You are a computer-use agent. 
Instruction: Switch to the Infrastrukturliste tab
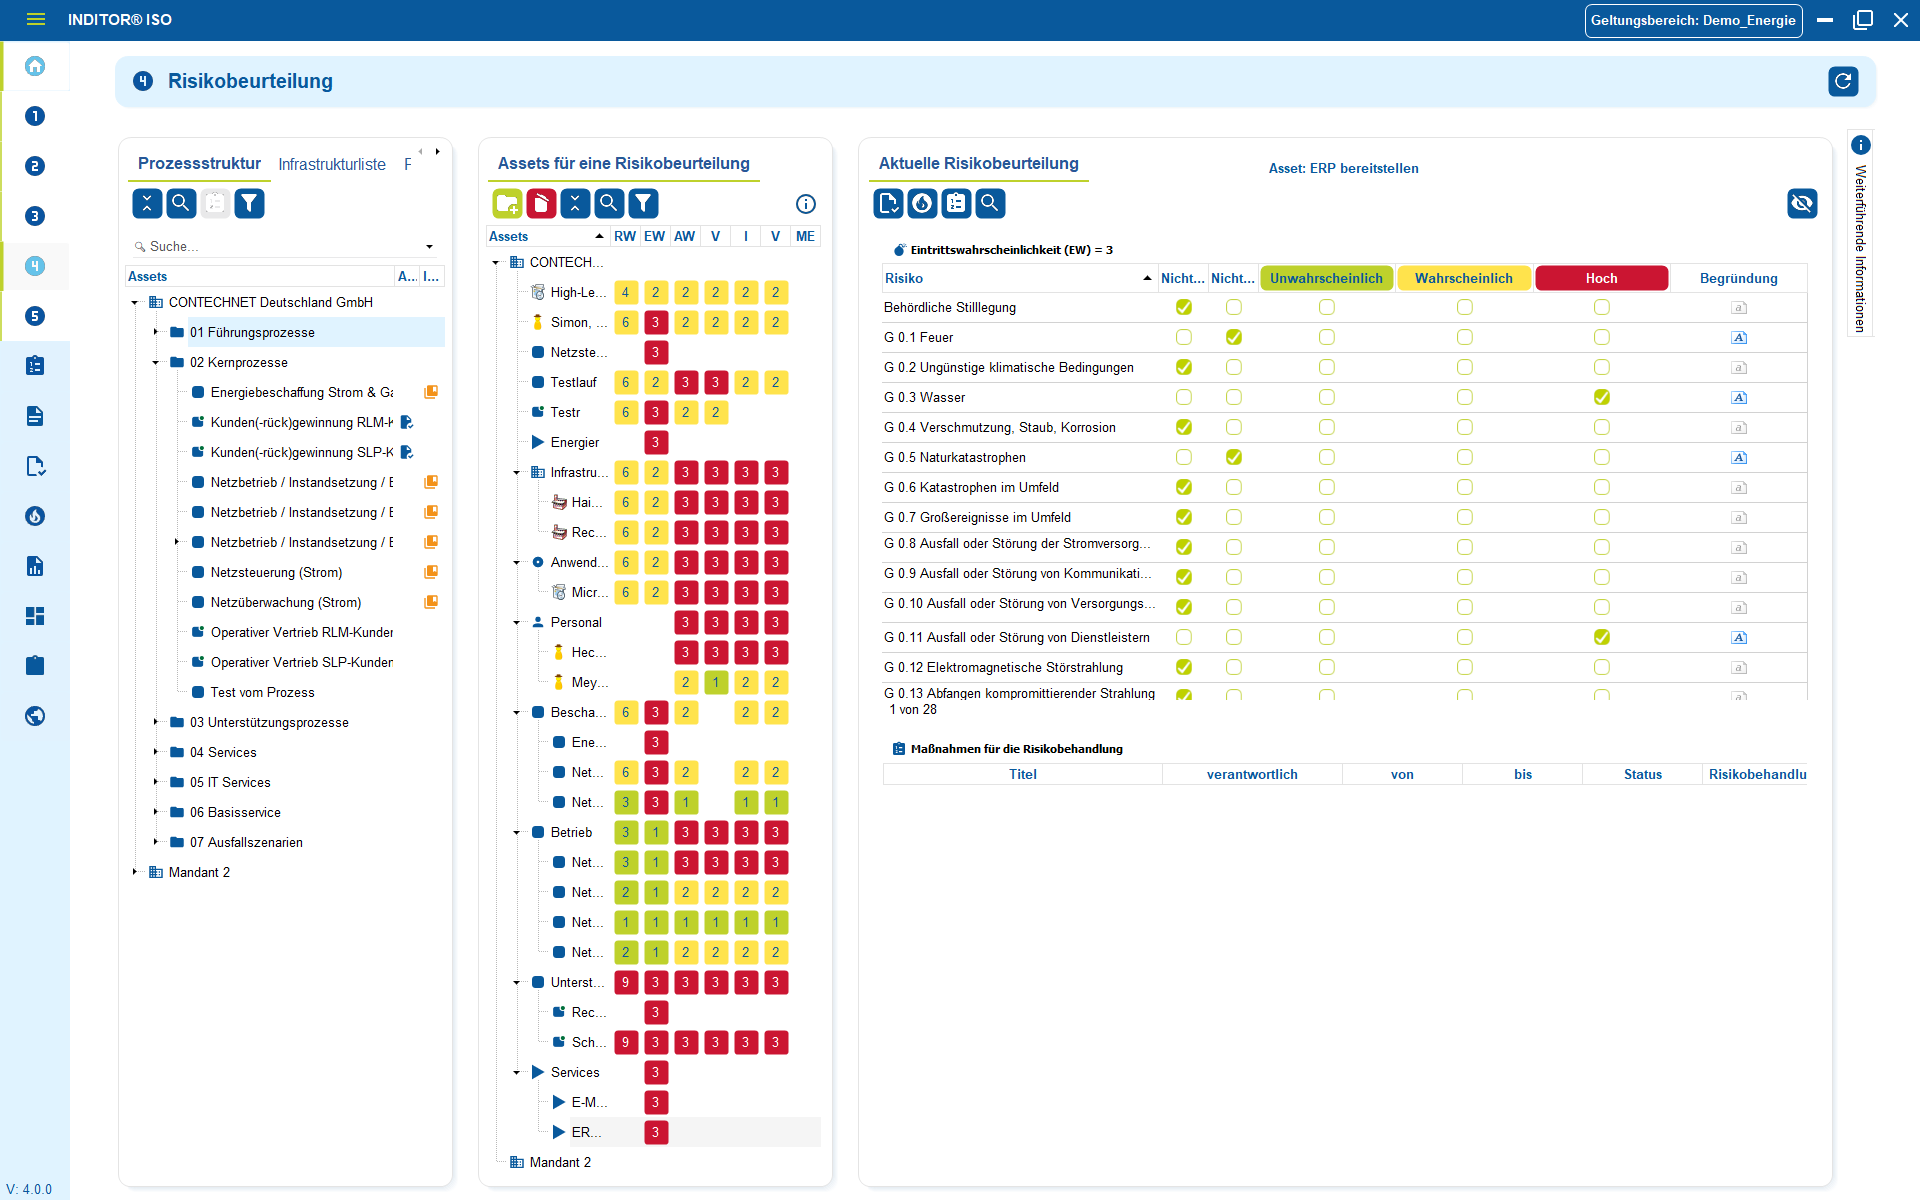[x=332, y=164]
